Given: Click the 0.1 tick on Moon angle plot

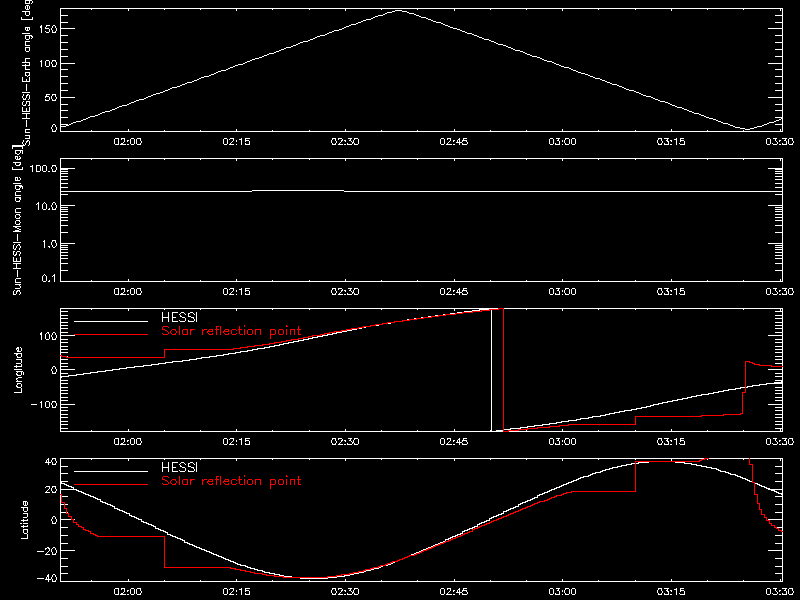Looking at the screenshot, I should tap(49, 279).
